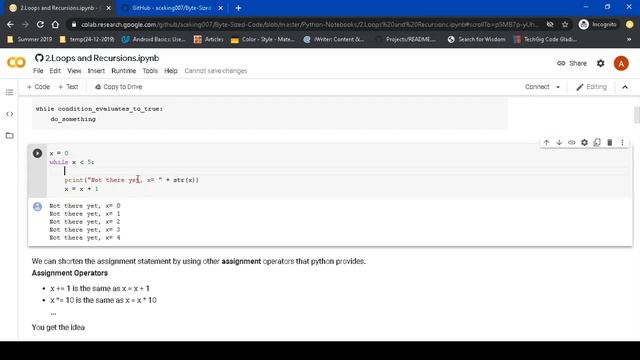
Task: Close the GitHub browser tab
Action: (220, 8)
